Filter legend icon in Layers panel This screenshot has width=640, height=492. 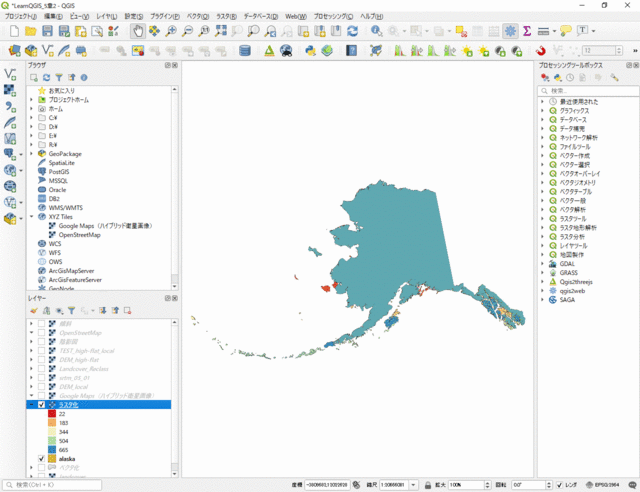71,311
